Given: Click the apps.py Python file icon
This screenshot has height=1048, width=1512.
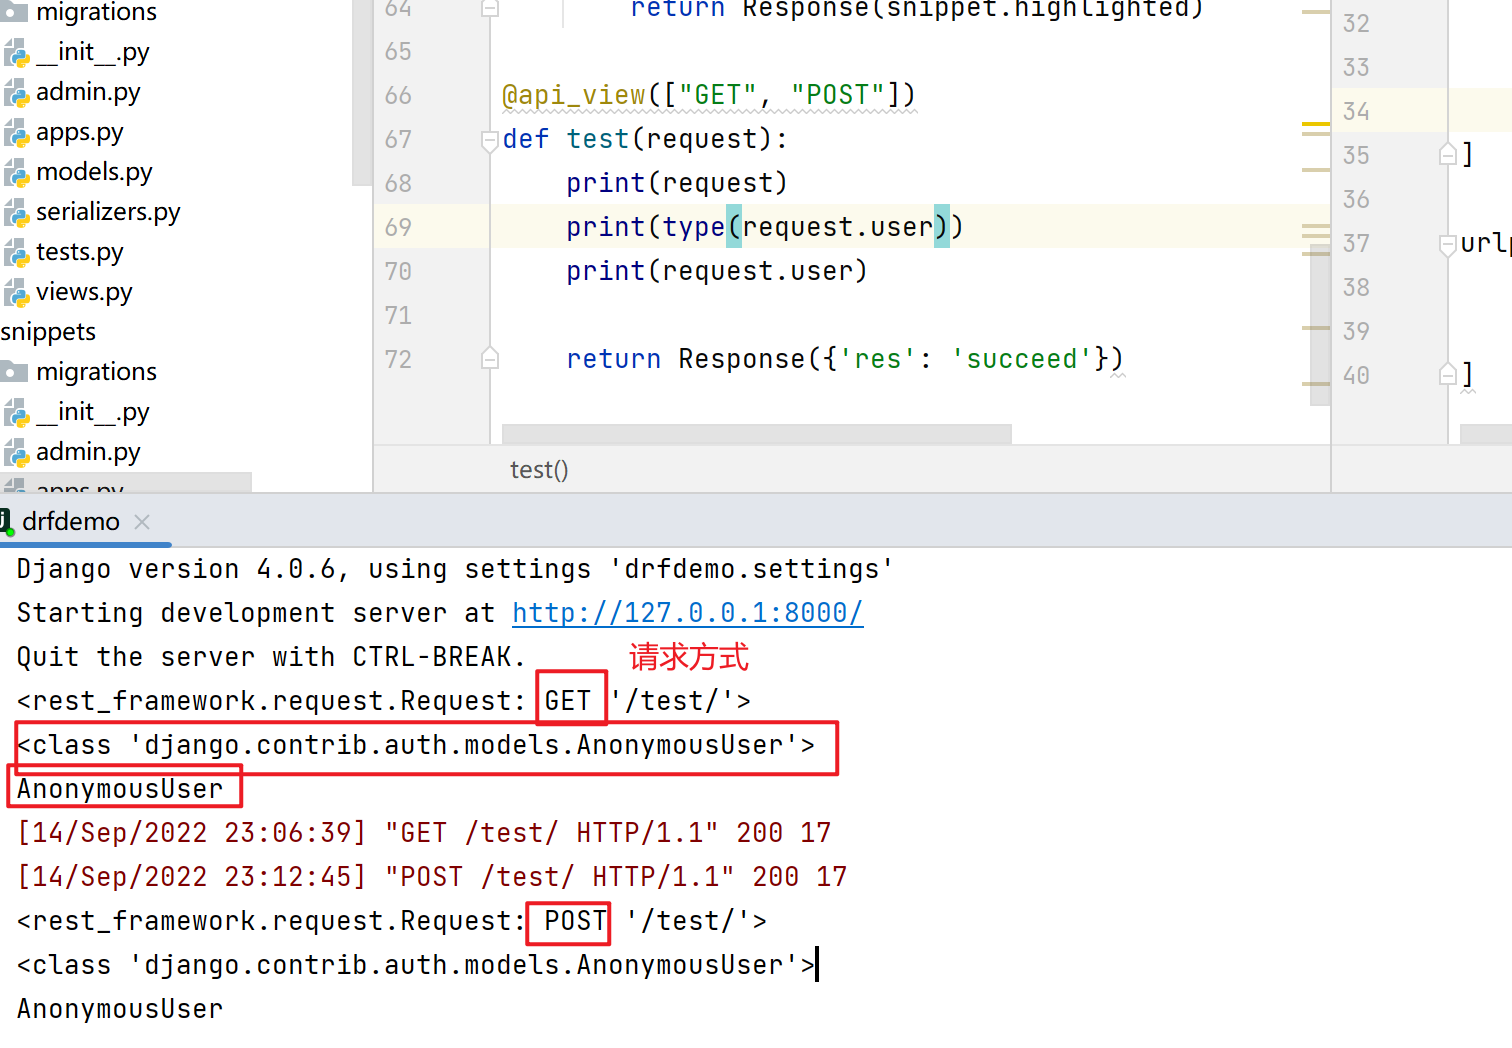Looking at the screenshot, I should [x=16, y=134].
